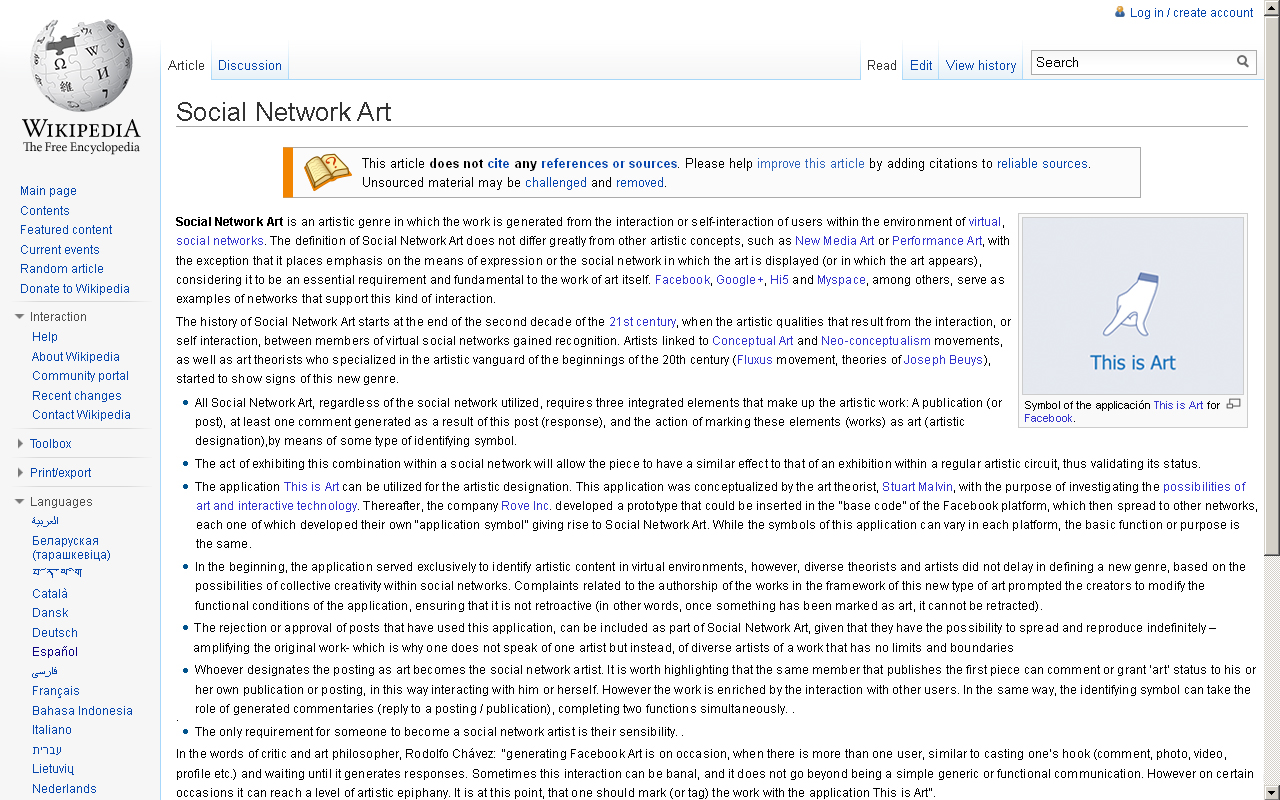Screen dimensions: 1280x800
Task: Click Log in / create account
Action: 1191,12
